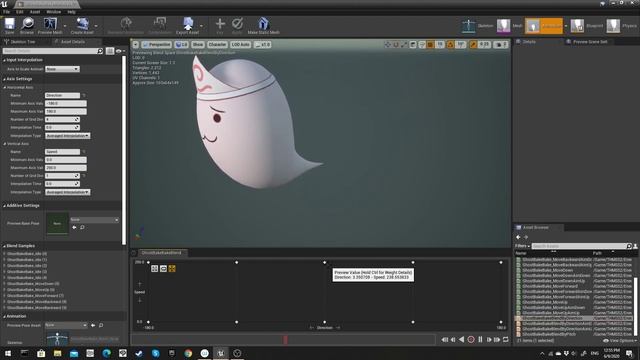This screenshot has width=640, height=360.
Task: Switch to the Skeleton editor mode
Action: tap(477, 26)
